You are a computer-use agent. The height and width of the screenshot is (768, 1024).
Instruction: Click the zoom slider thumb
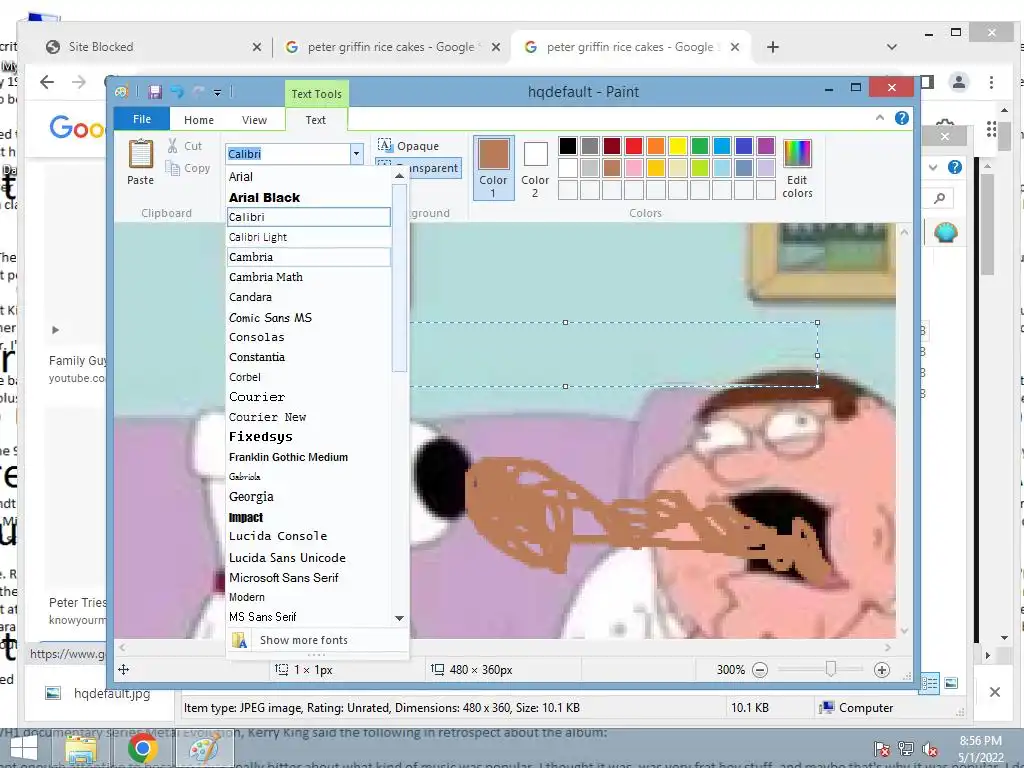(x=831, y=669)
